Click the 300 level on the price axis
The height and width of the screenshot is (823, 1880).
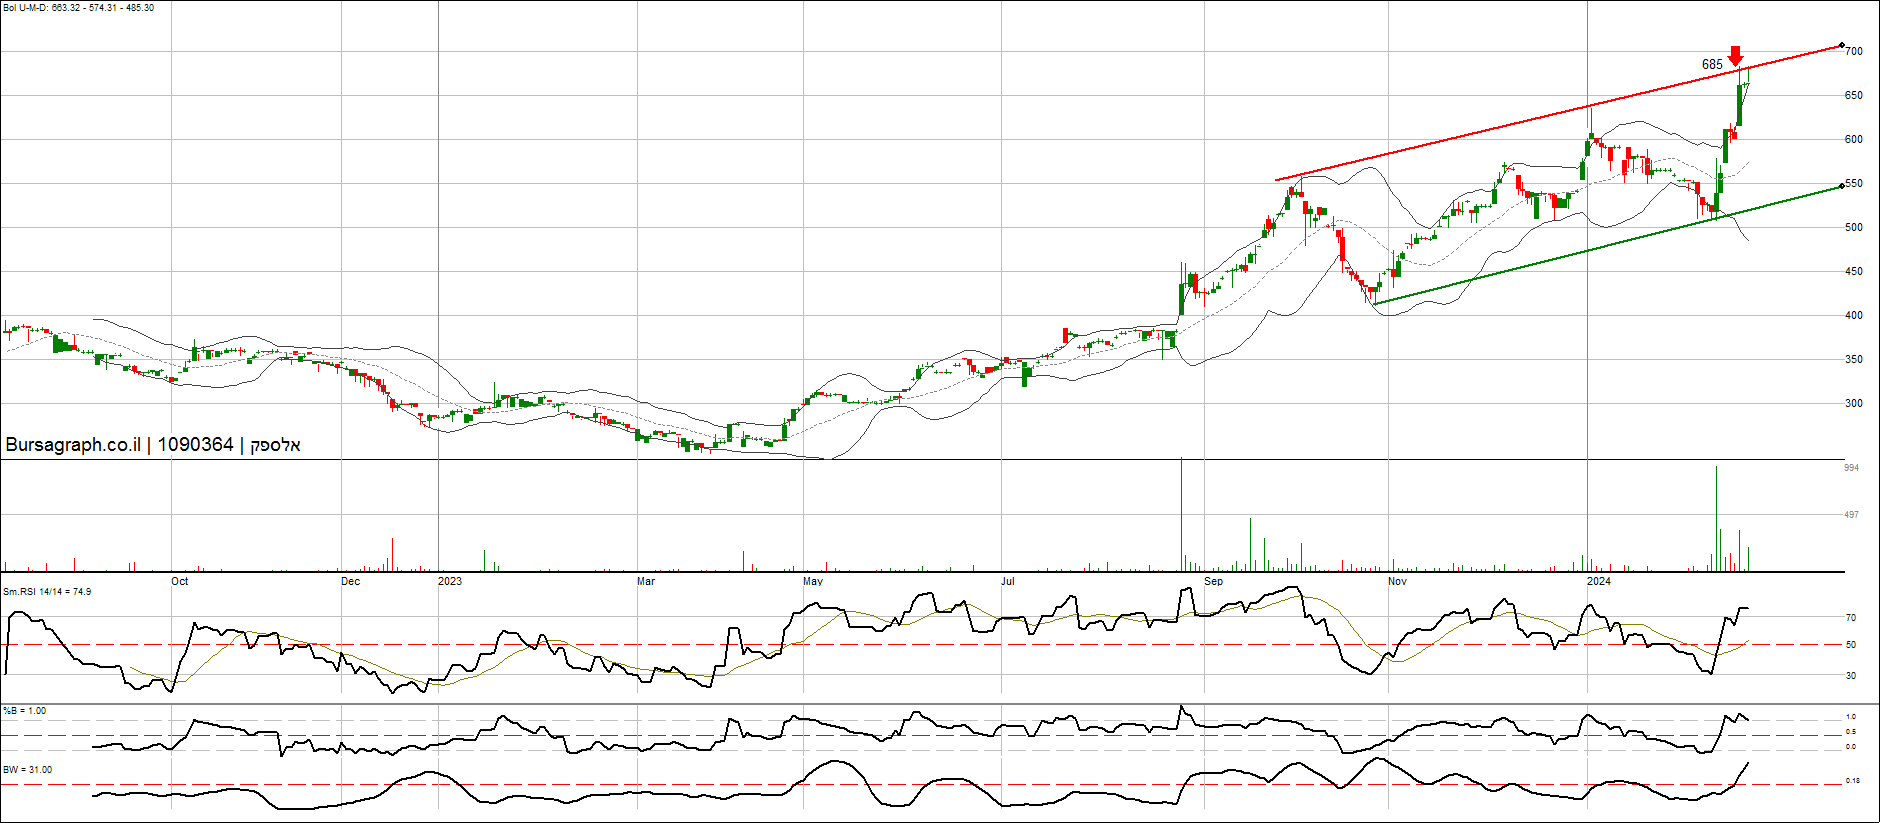pyautogui.click(x=1854, y=403)
